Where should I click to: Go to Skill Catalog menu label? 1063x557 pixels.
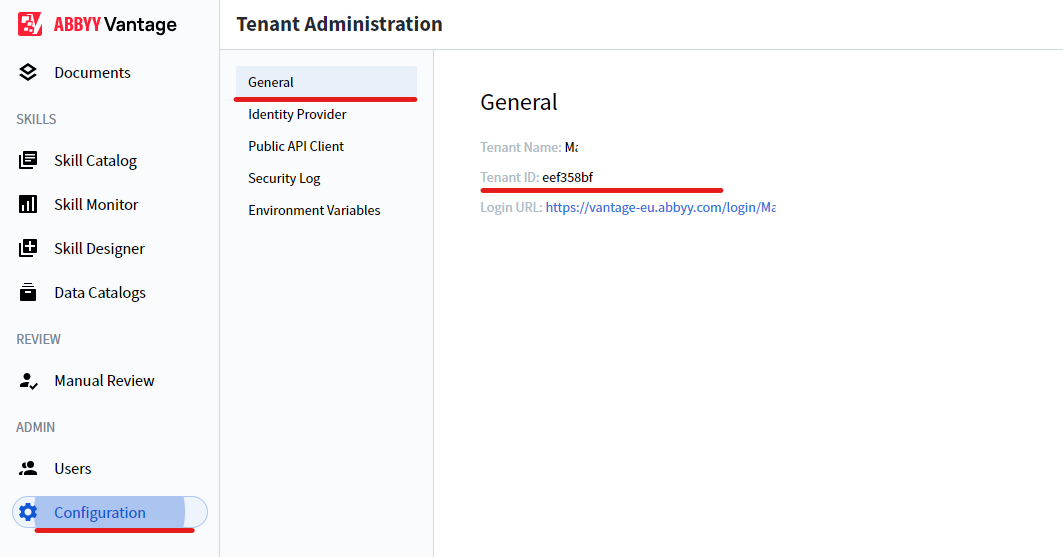pos(96,161)
